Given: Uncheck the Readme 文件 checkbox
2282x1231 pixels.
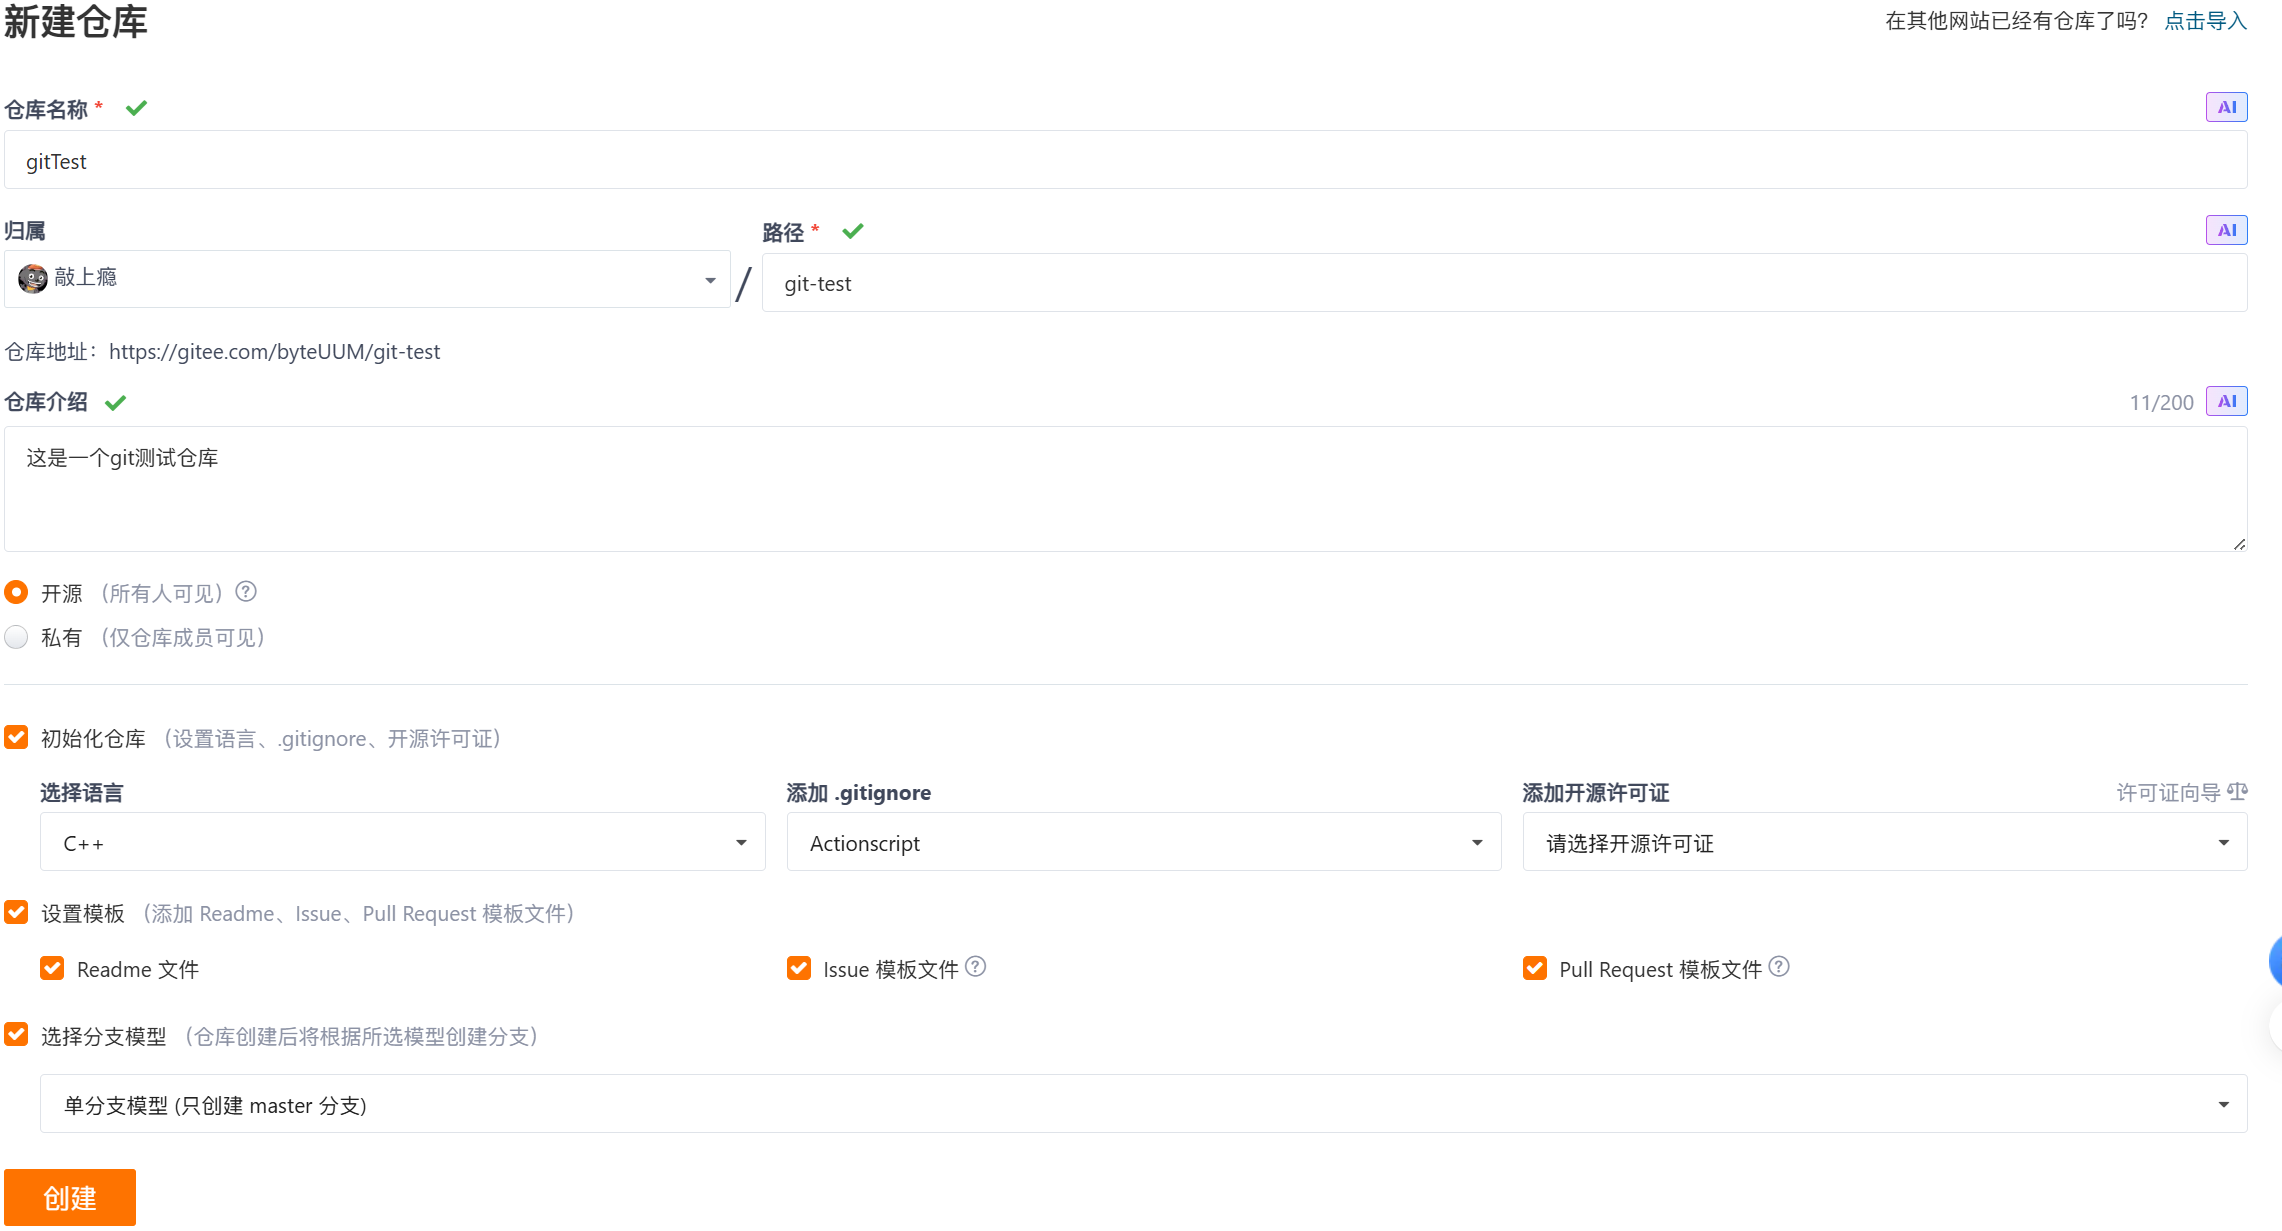Looking at the screenshot, I should coord(52,968).
